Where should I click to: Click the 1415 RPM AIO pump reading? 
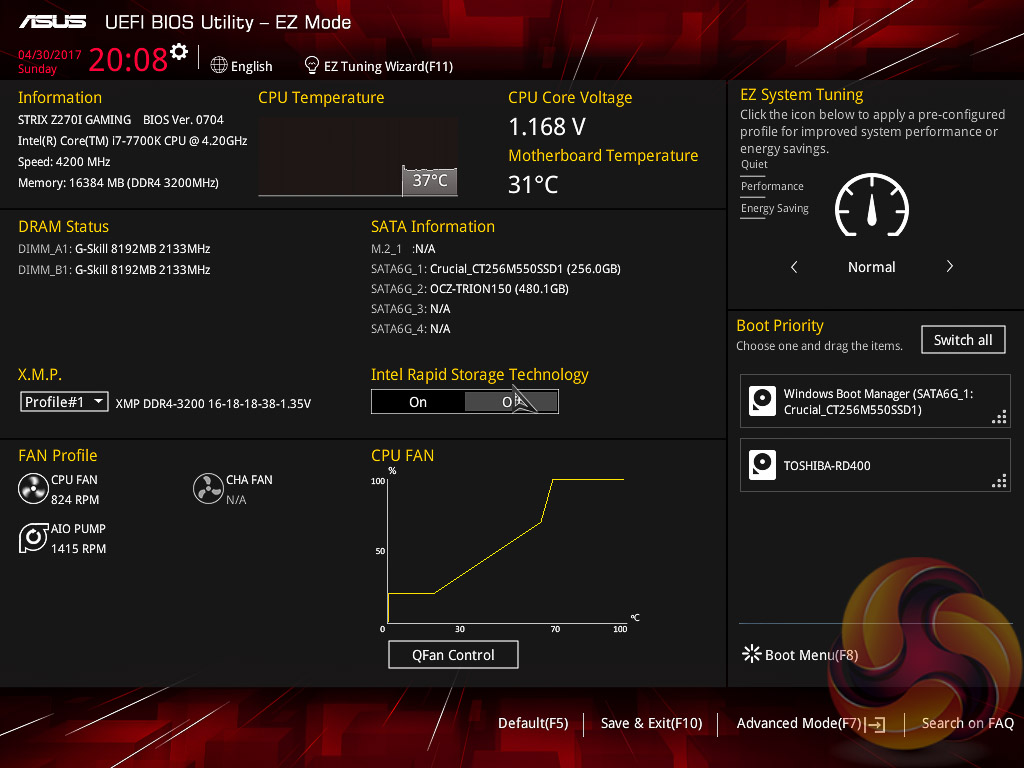pyautogui.click(x=78, y=549)
